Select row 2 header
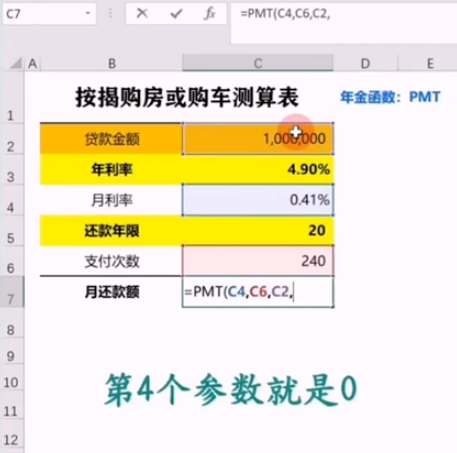This screenshot has width=457, height=453. [x=11, y=139]
